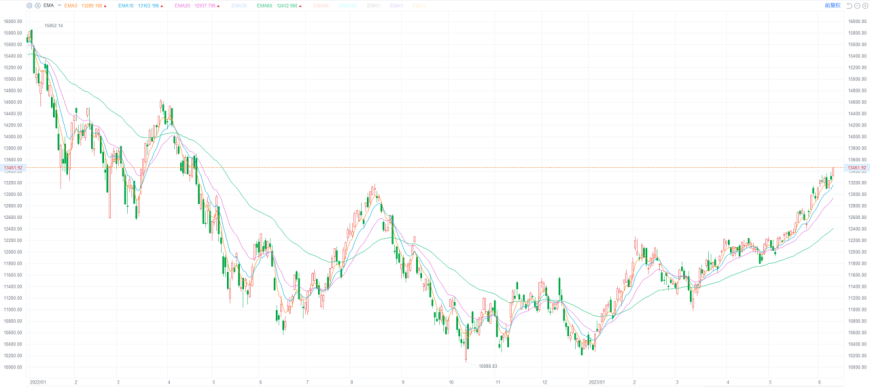Click the circled minus zoom-out icon
This screenshot has height=387, width=870.
coord(857,6)
